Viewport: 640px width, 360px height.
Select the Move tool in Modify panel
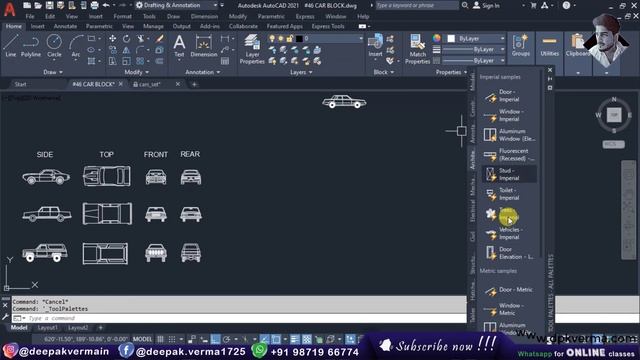click(x=112, y=39)
